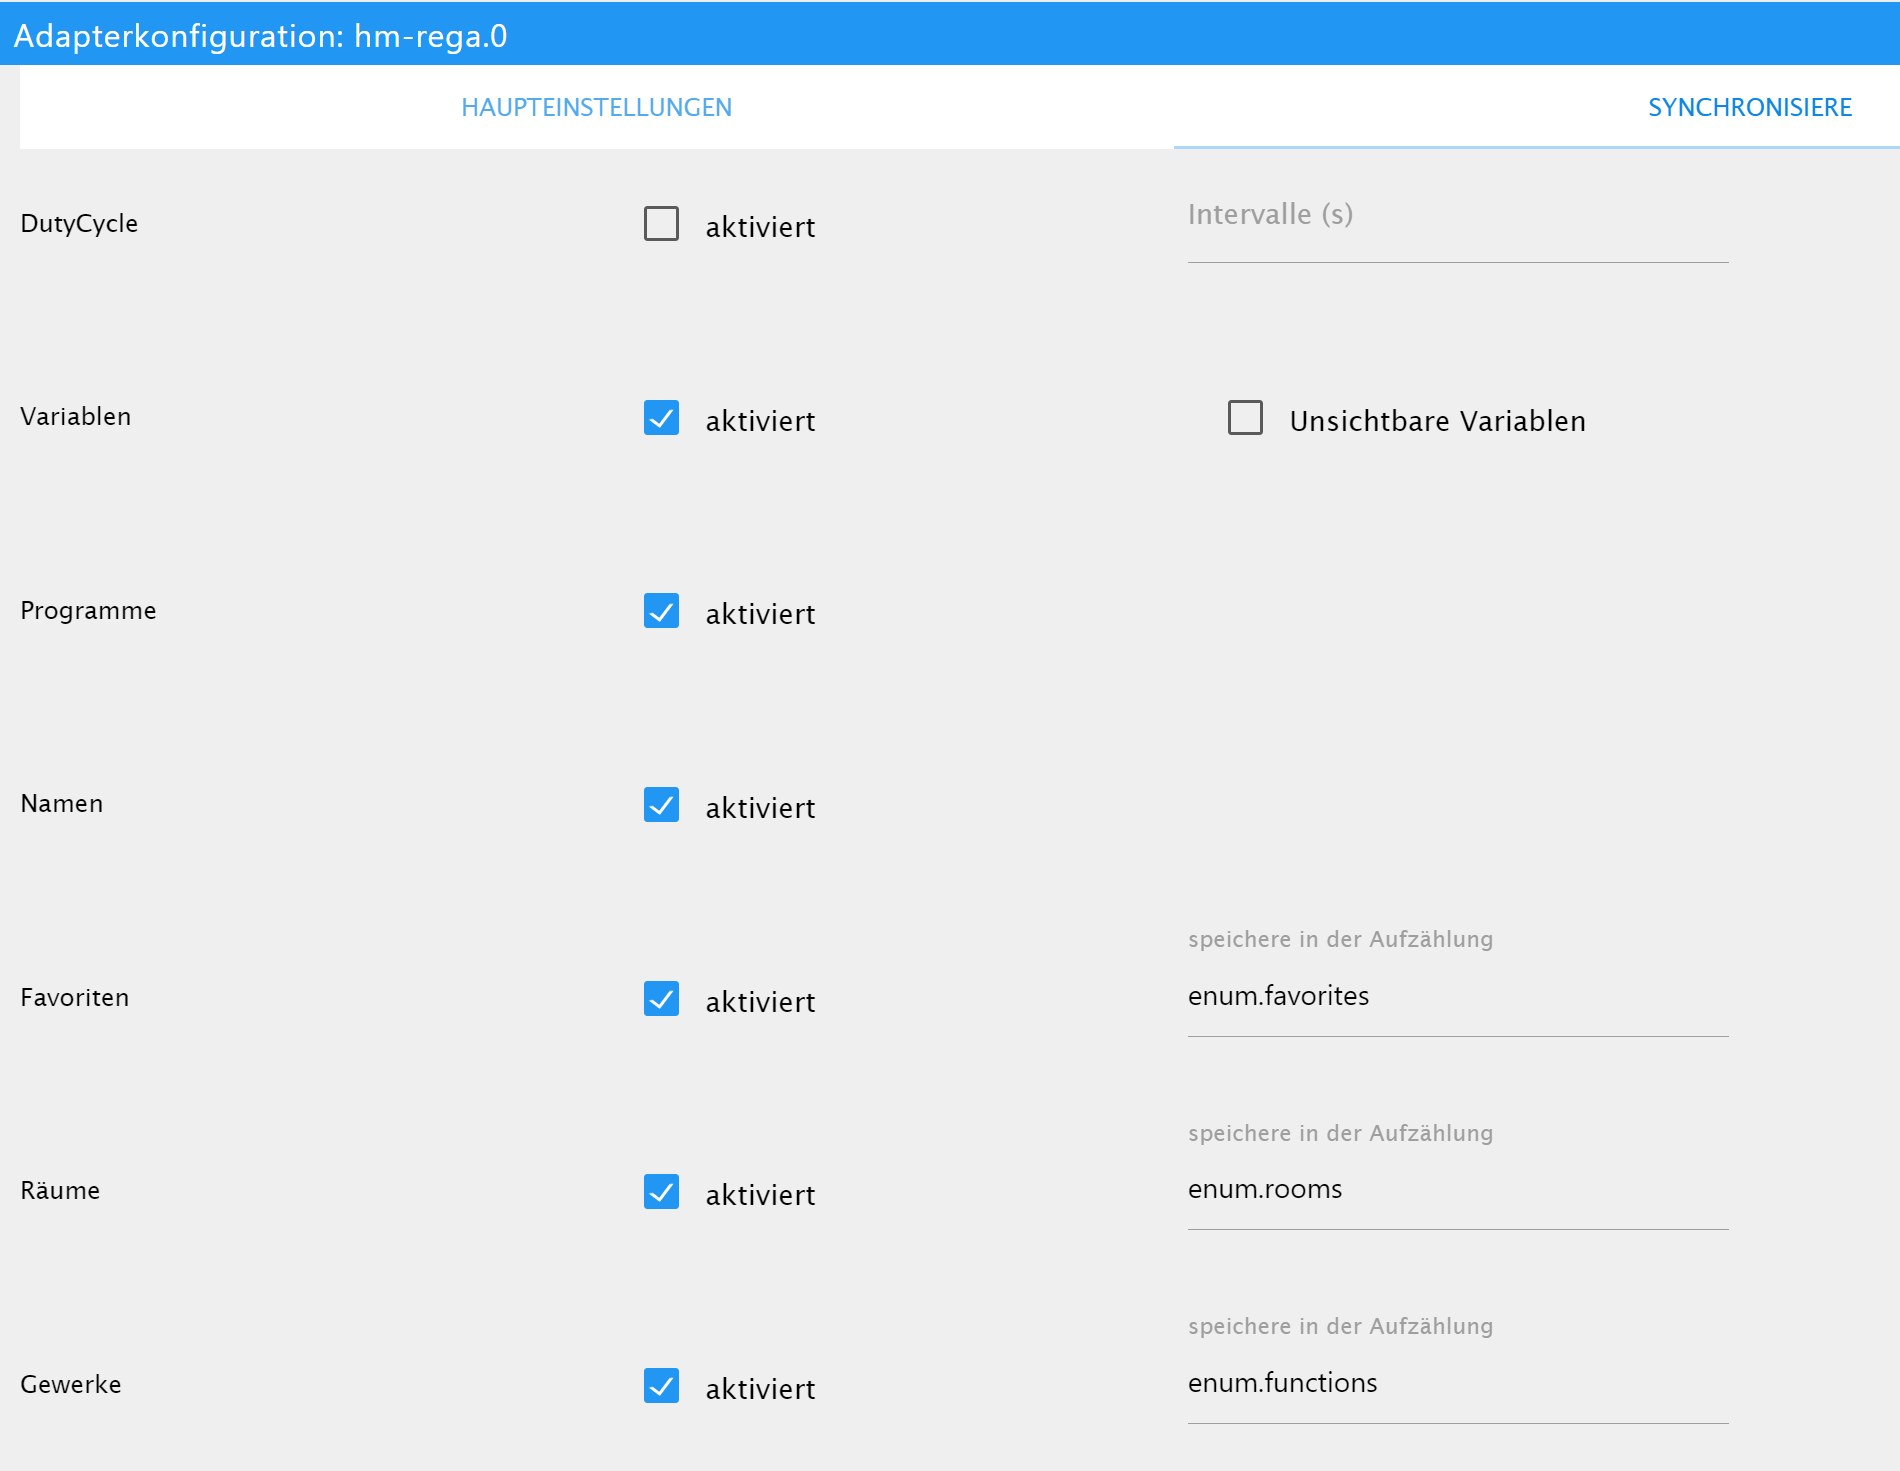Select the Namen row label
The height and width of the screenshot is (1471, 1900).
coord(62,804)
